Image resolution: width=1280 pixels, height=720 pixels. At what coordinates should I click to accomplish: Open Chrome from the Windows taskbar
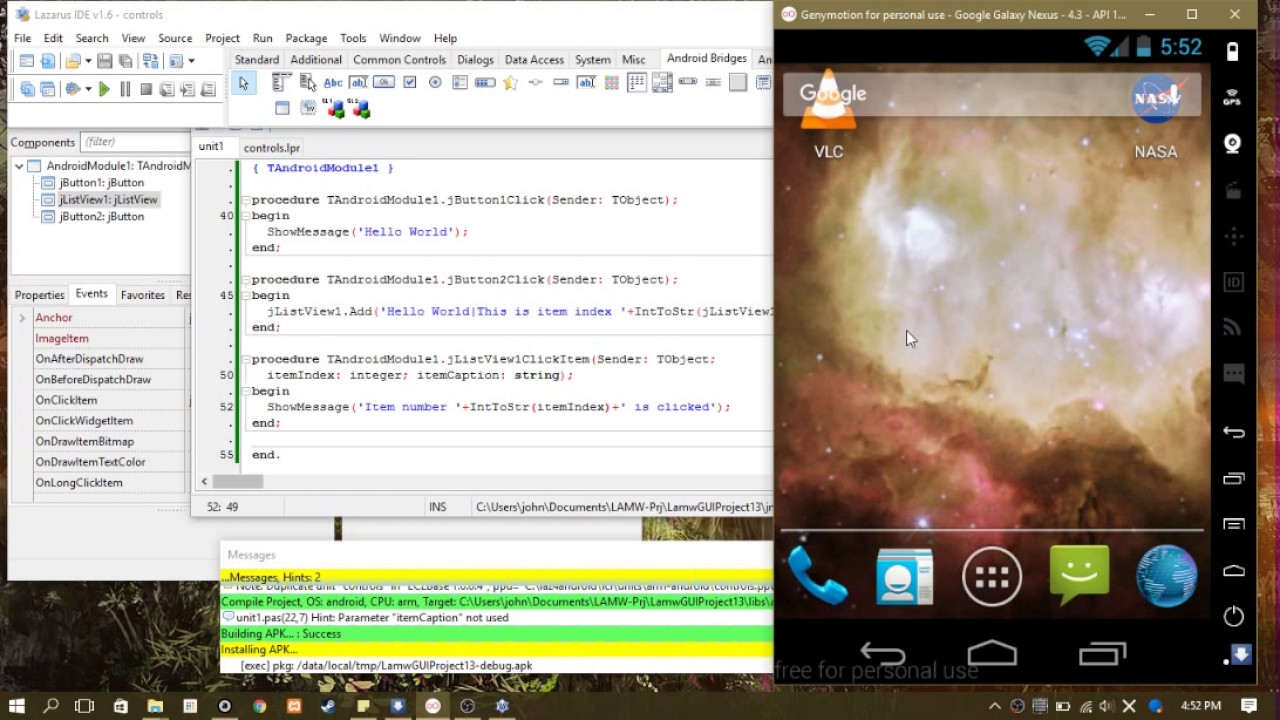pyautogui.click(x=259, y=706)
